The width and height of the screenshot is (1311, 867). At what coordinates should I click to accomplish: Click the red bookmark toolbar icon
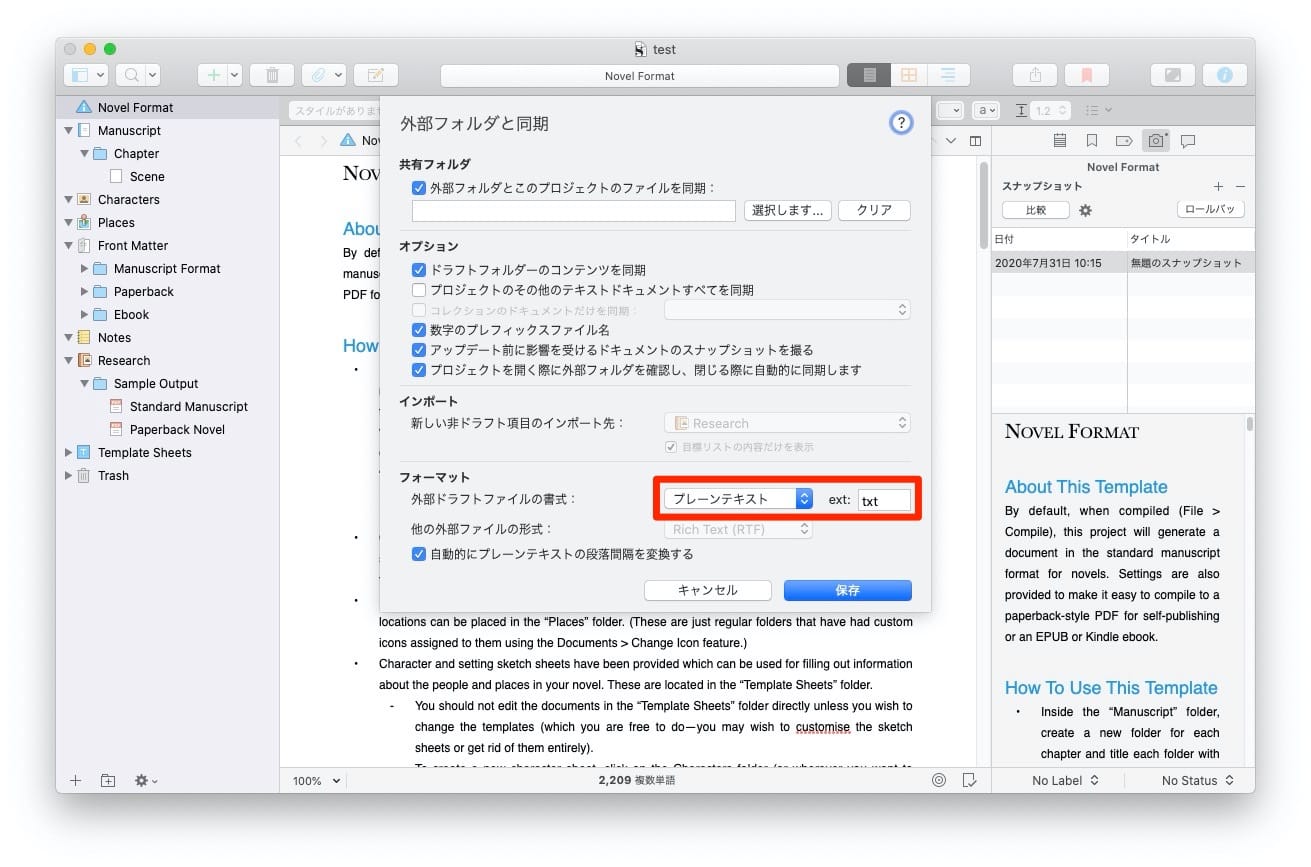pyautogui.click(x=1086, y=75)
